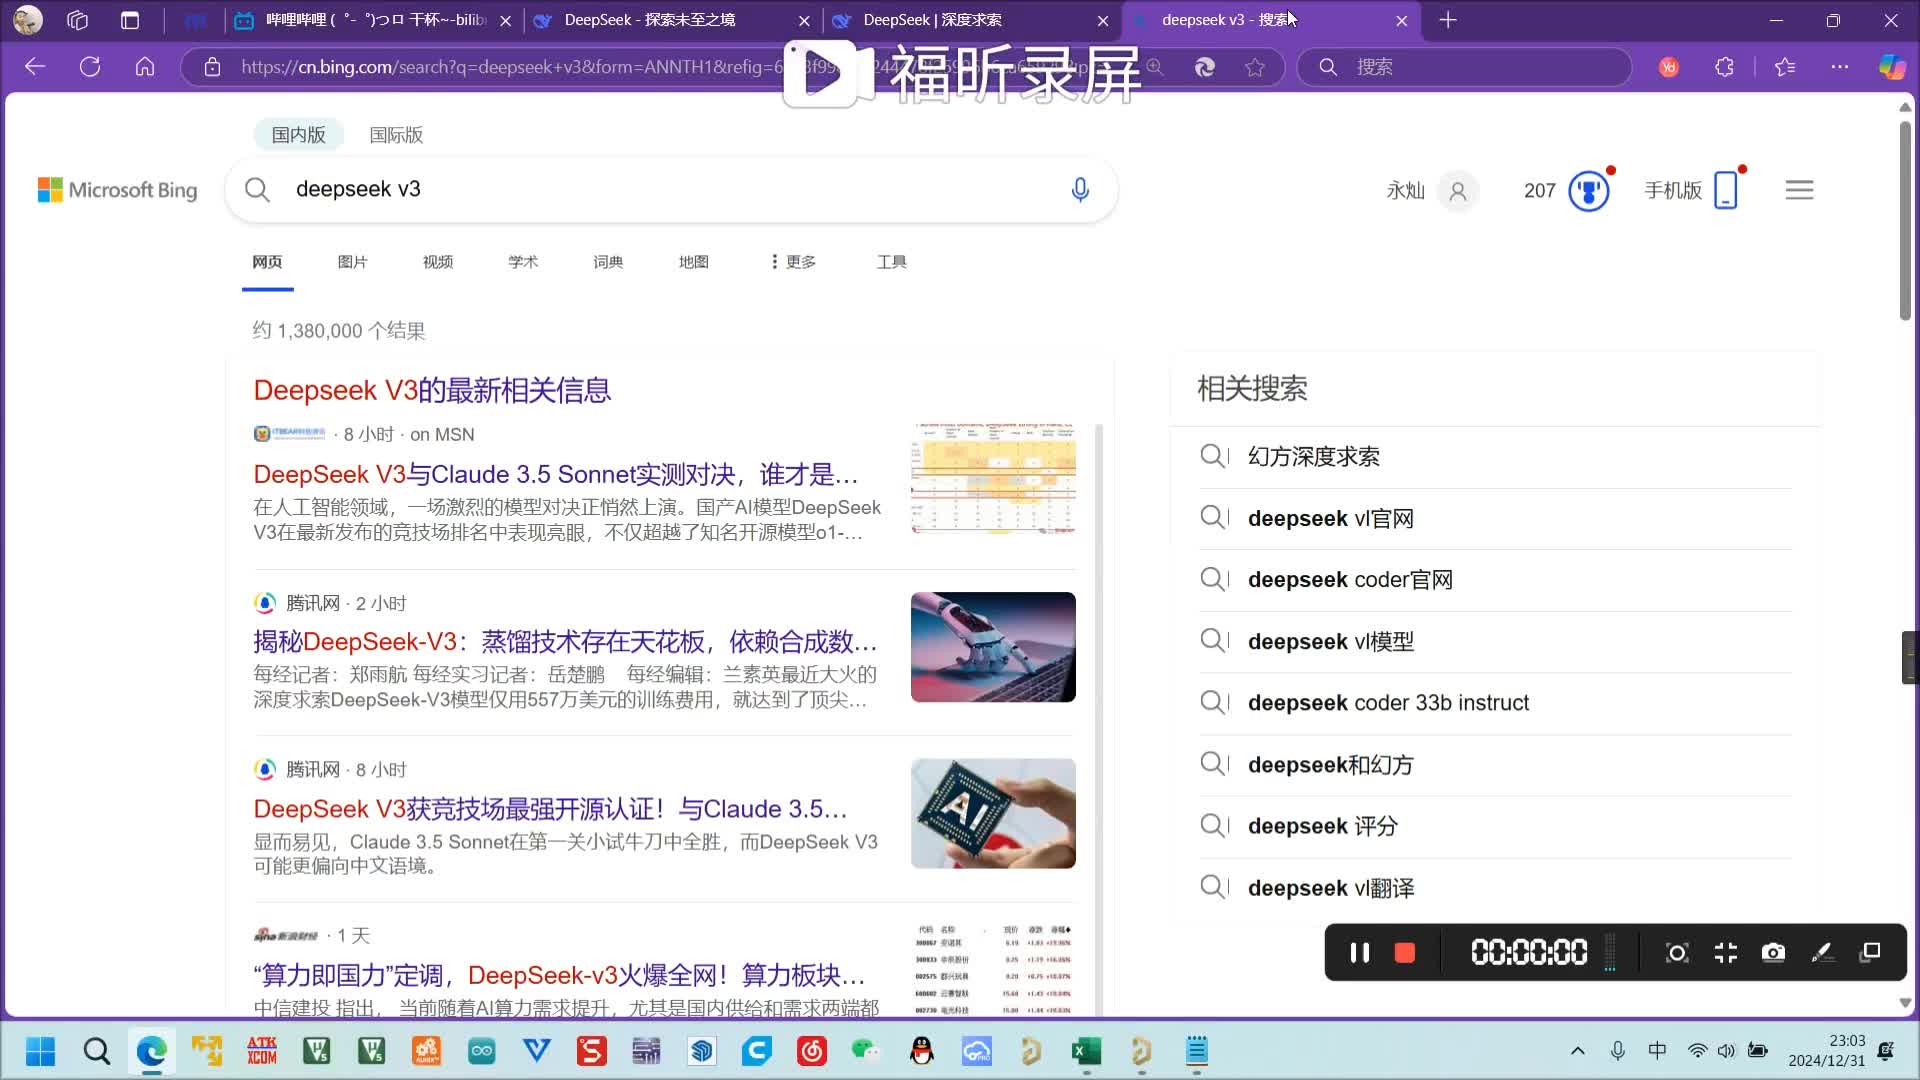Viewport: 1920px width, 1080px height.
Task: Select 地图 search tab
Action: [693, 262]
